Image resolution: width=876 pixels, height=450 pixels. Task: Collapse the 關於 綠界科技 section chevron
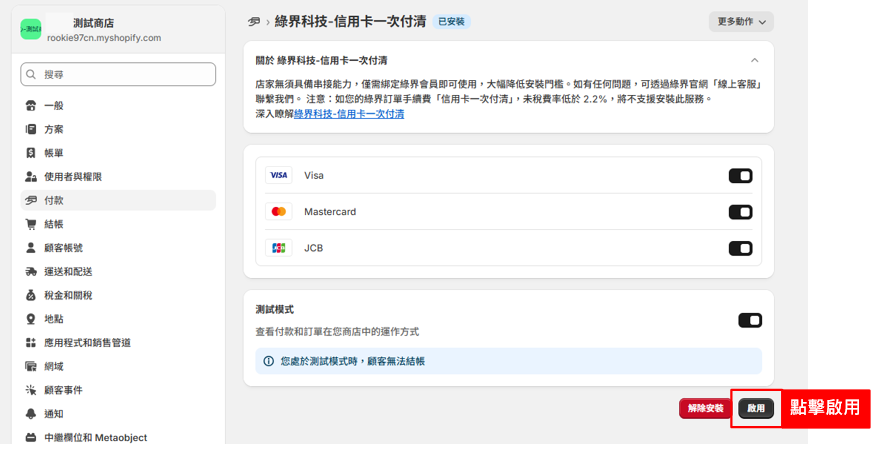tap(755, 60)
